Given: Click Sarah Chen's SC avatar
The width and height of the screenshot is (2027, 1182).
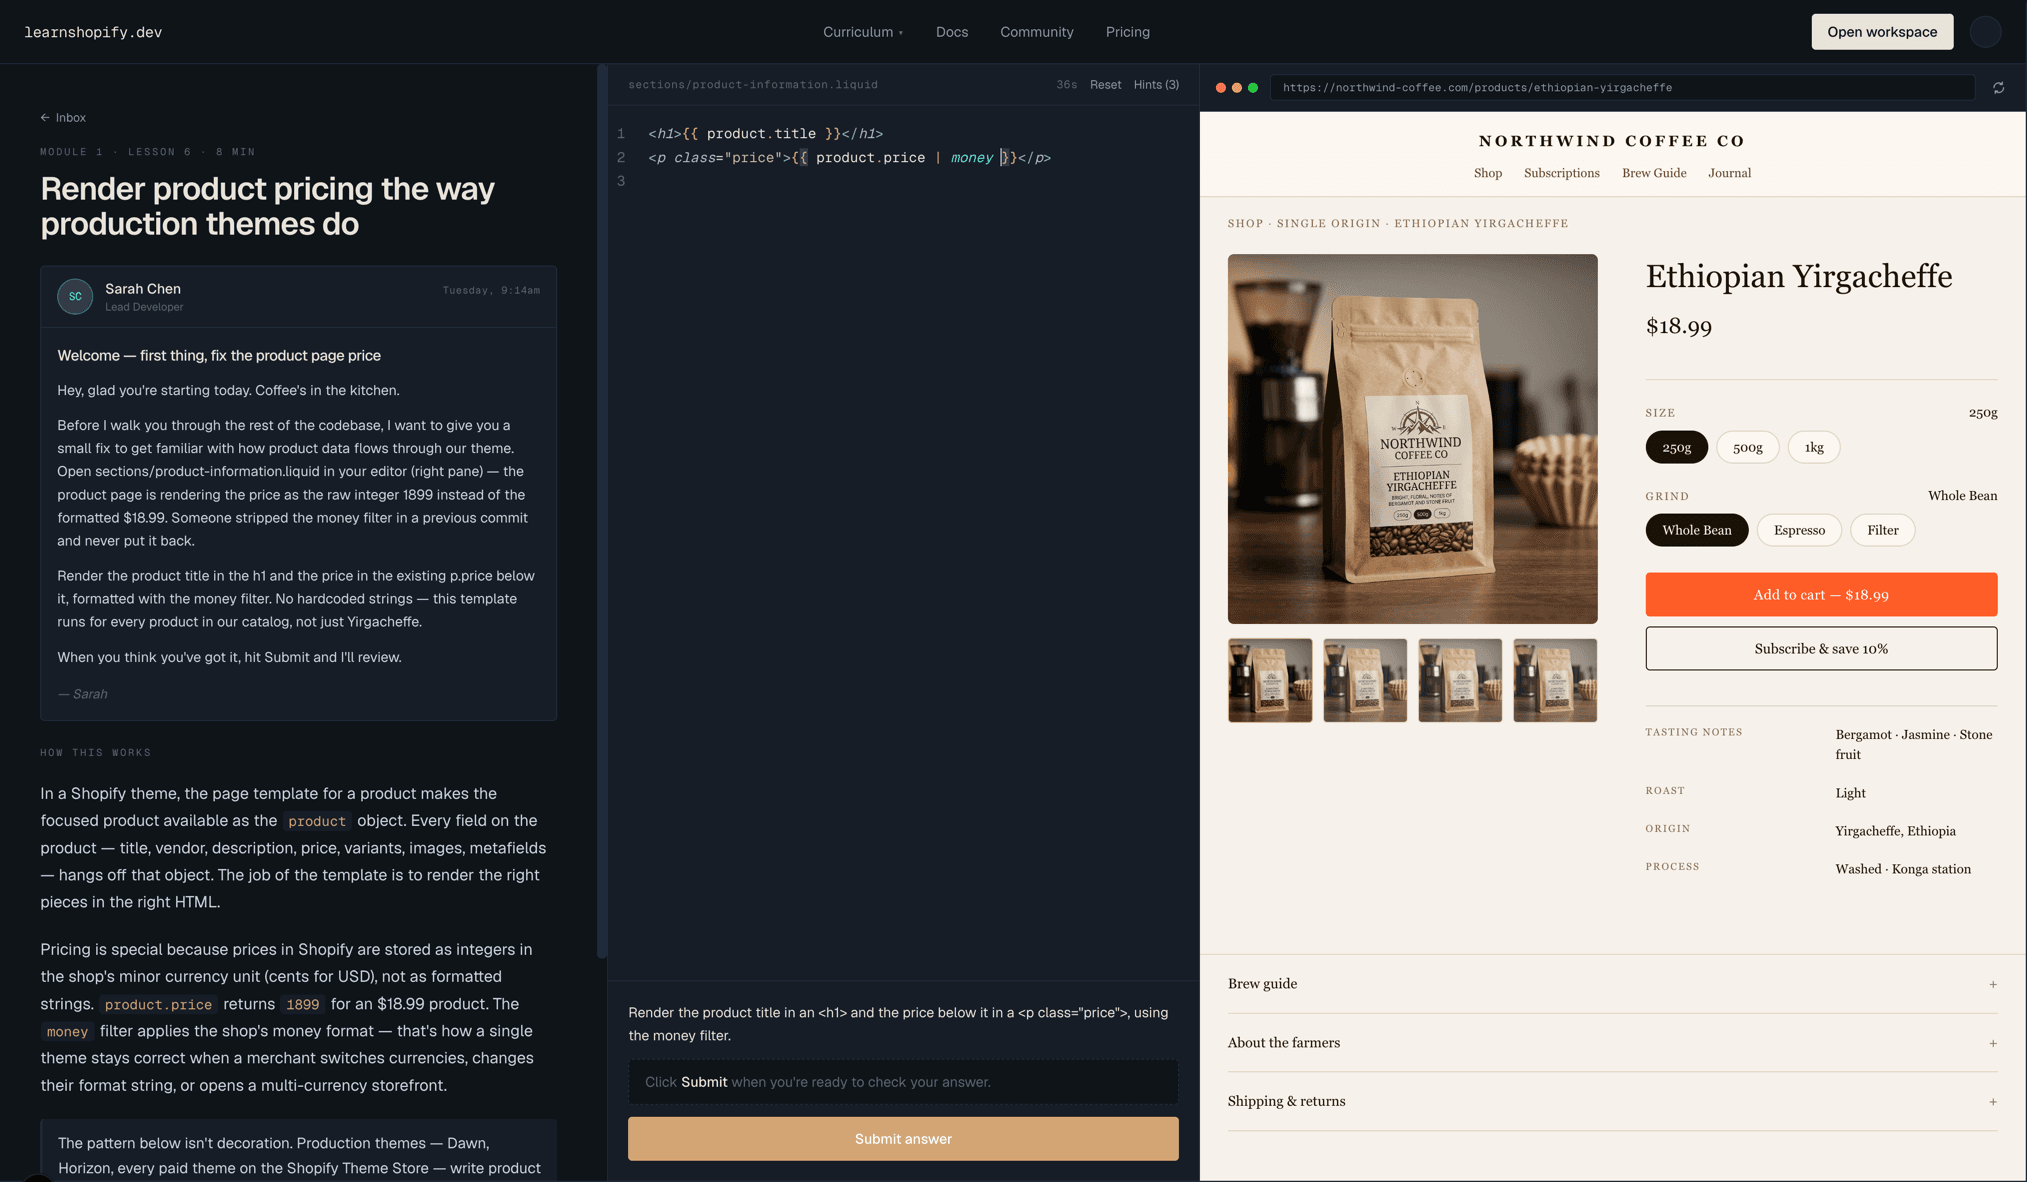Looking at the screenshot, I should [x=75, y=296].
